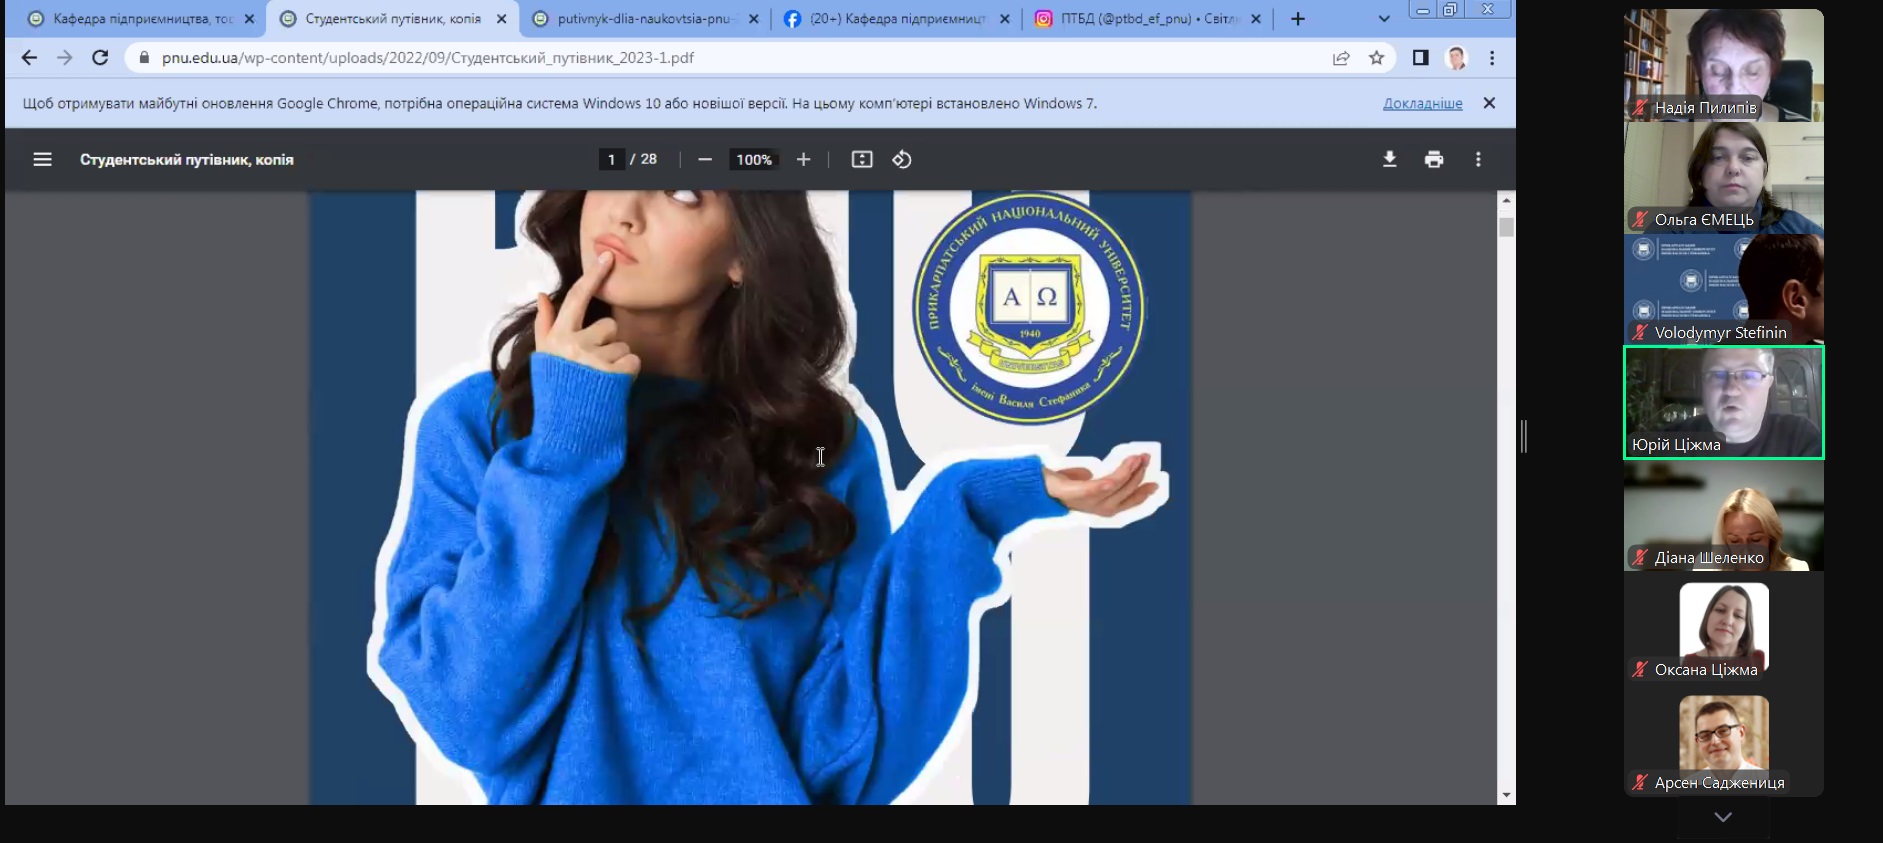Share this page using the share icon
1883x843 pixels.
(1341, 58)
